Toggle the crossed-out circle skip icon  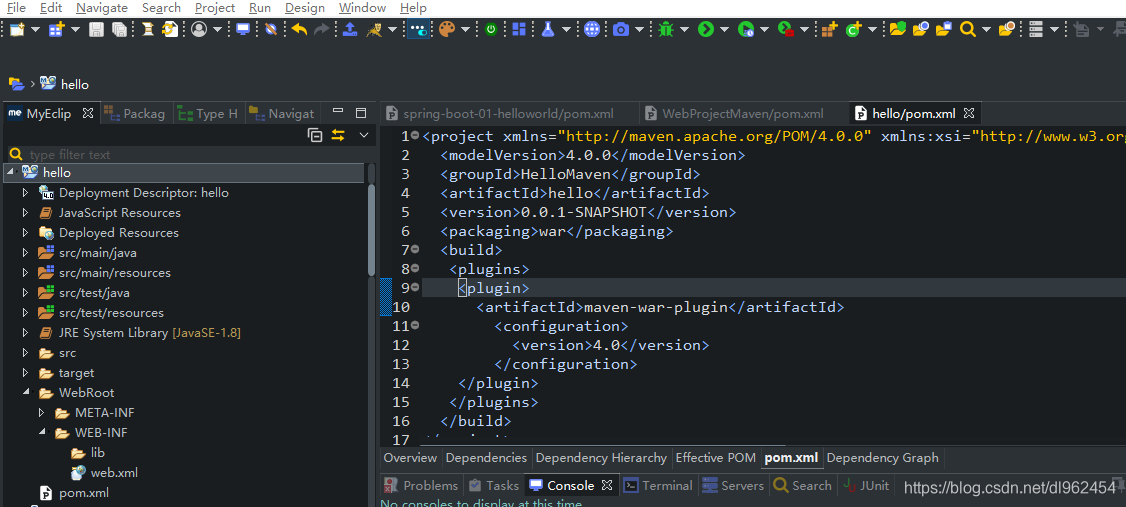271,29
